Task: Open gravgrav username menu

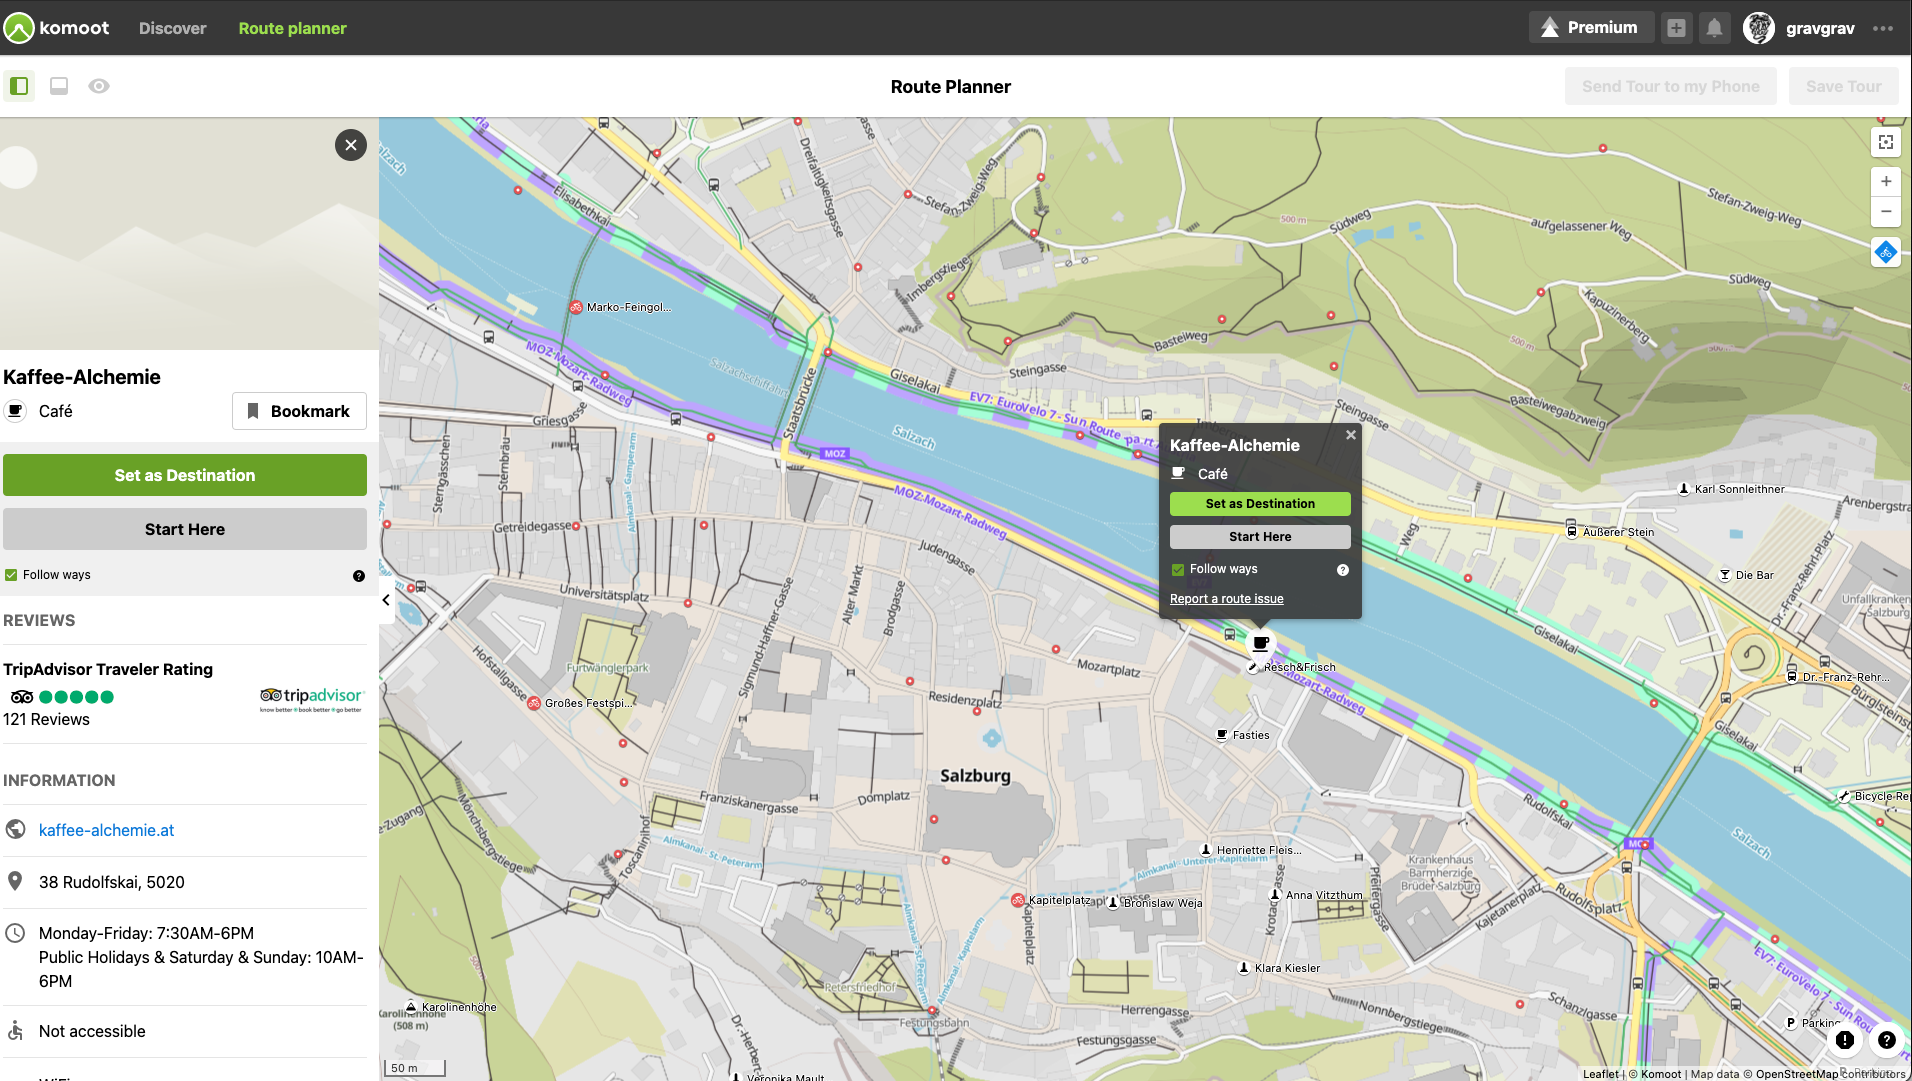Action: [x=1820, y=28]
